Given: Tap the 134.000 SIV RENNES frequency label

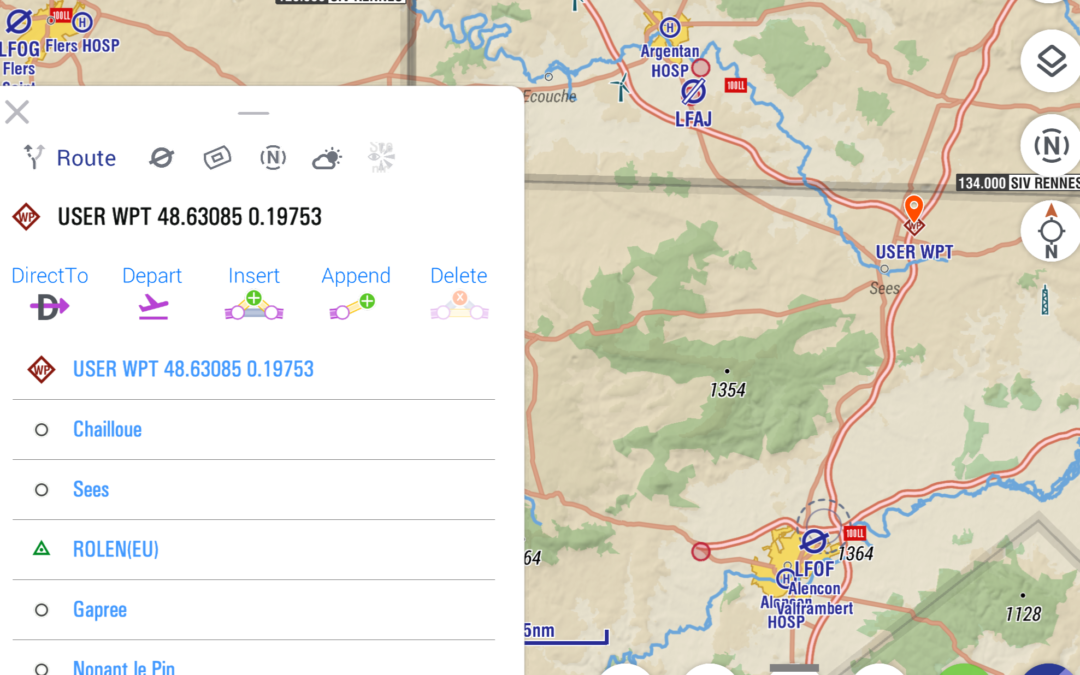Looking at the screenshot, I should [1018, 183].
